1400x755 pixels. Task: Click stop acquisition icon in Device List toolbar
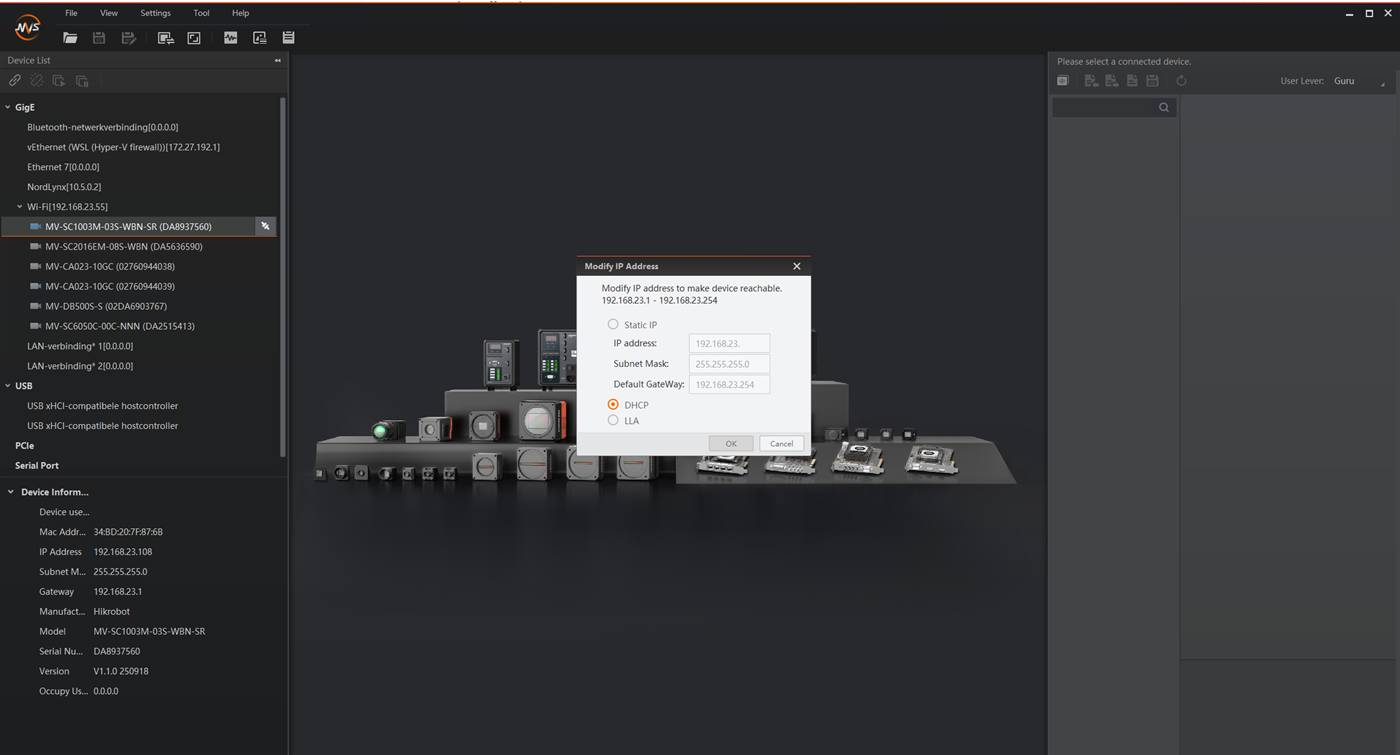82,80
